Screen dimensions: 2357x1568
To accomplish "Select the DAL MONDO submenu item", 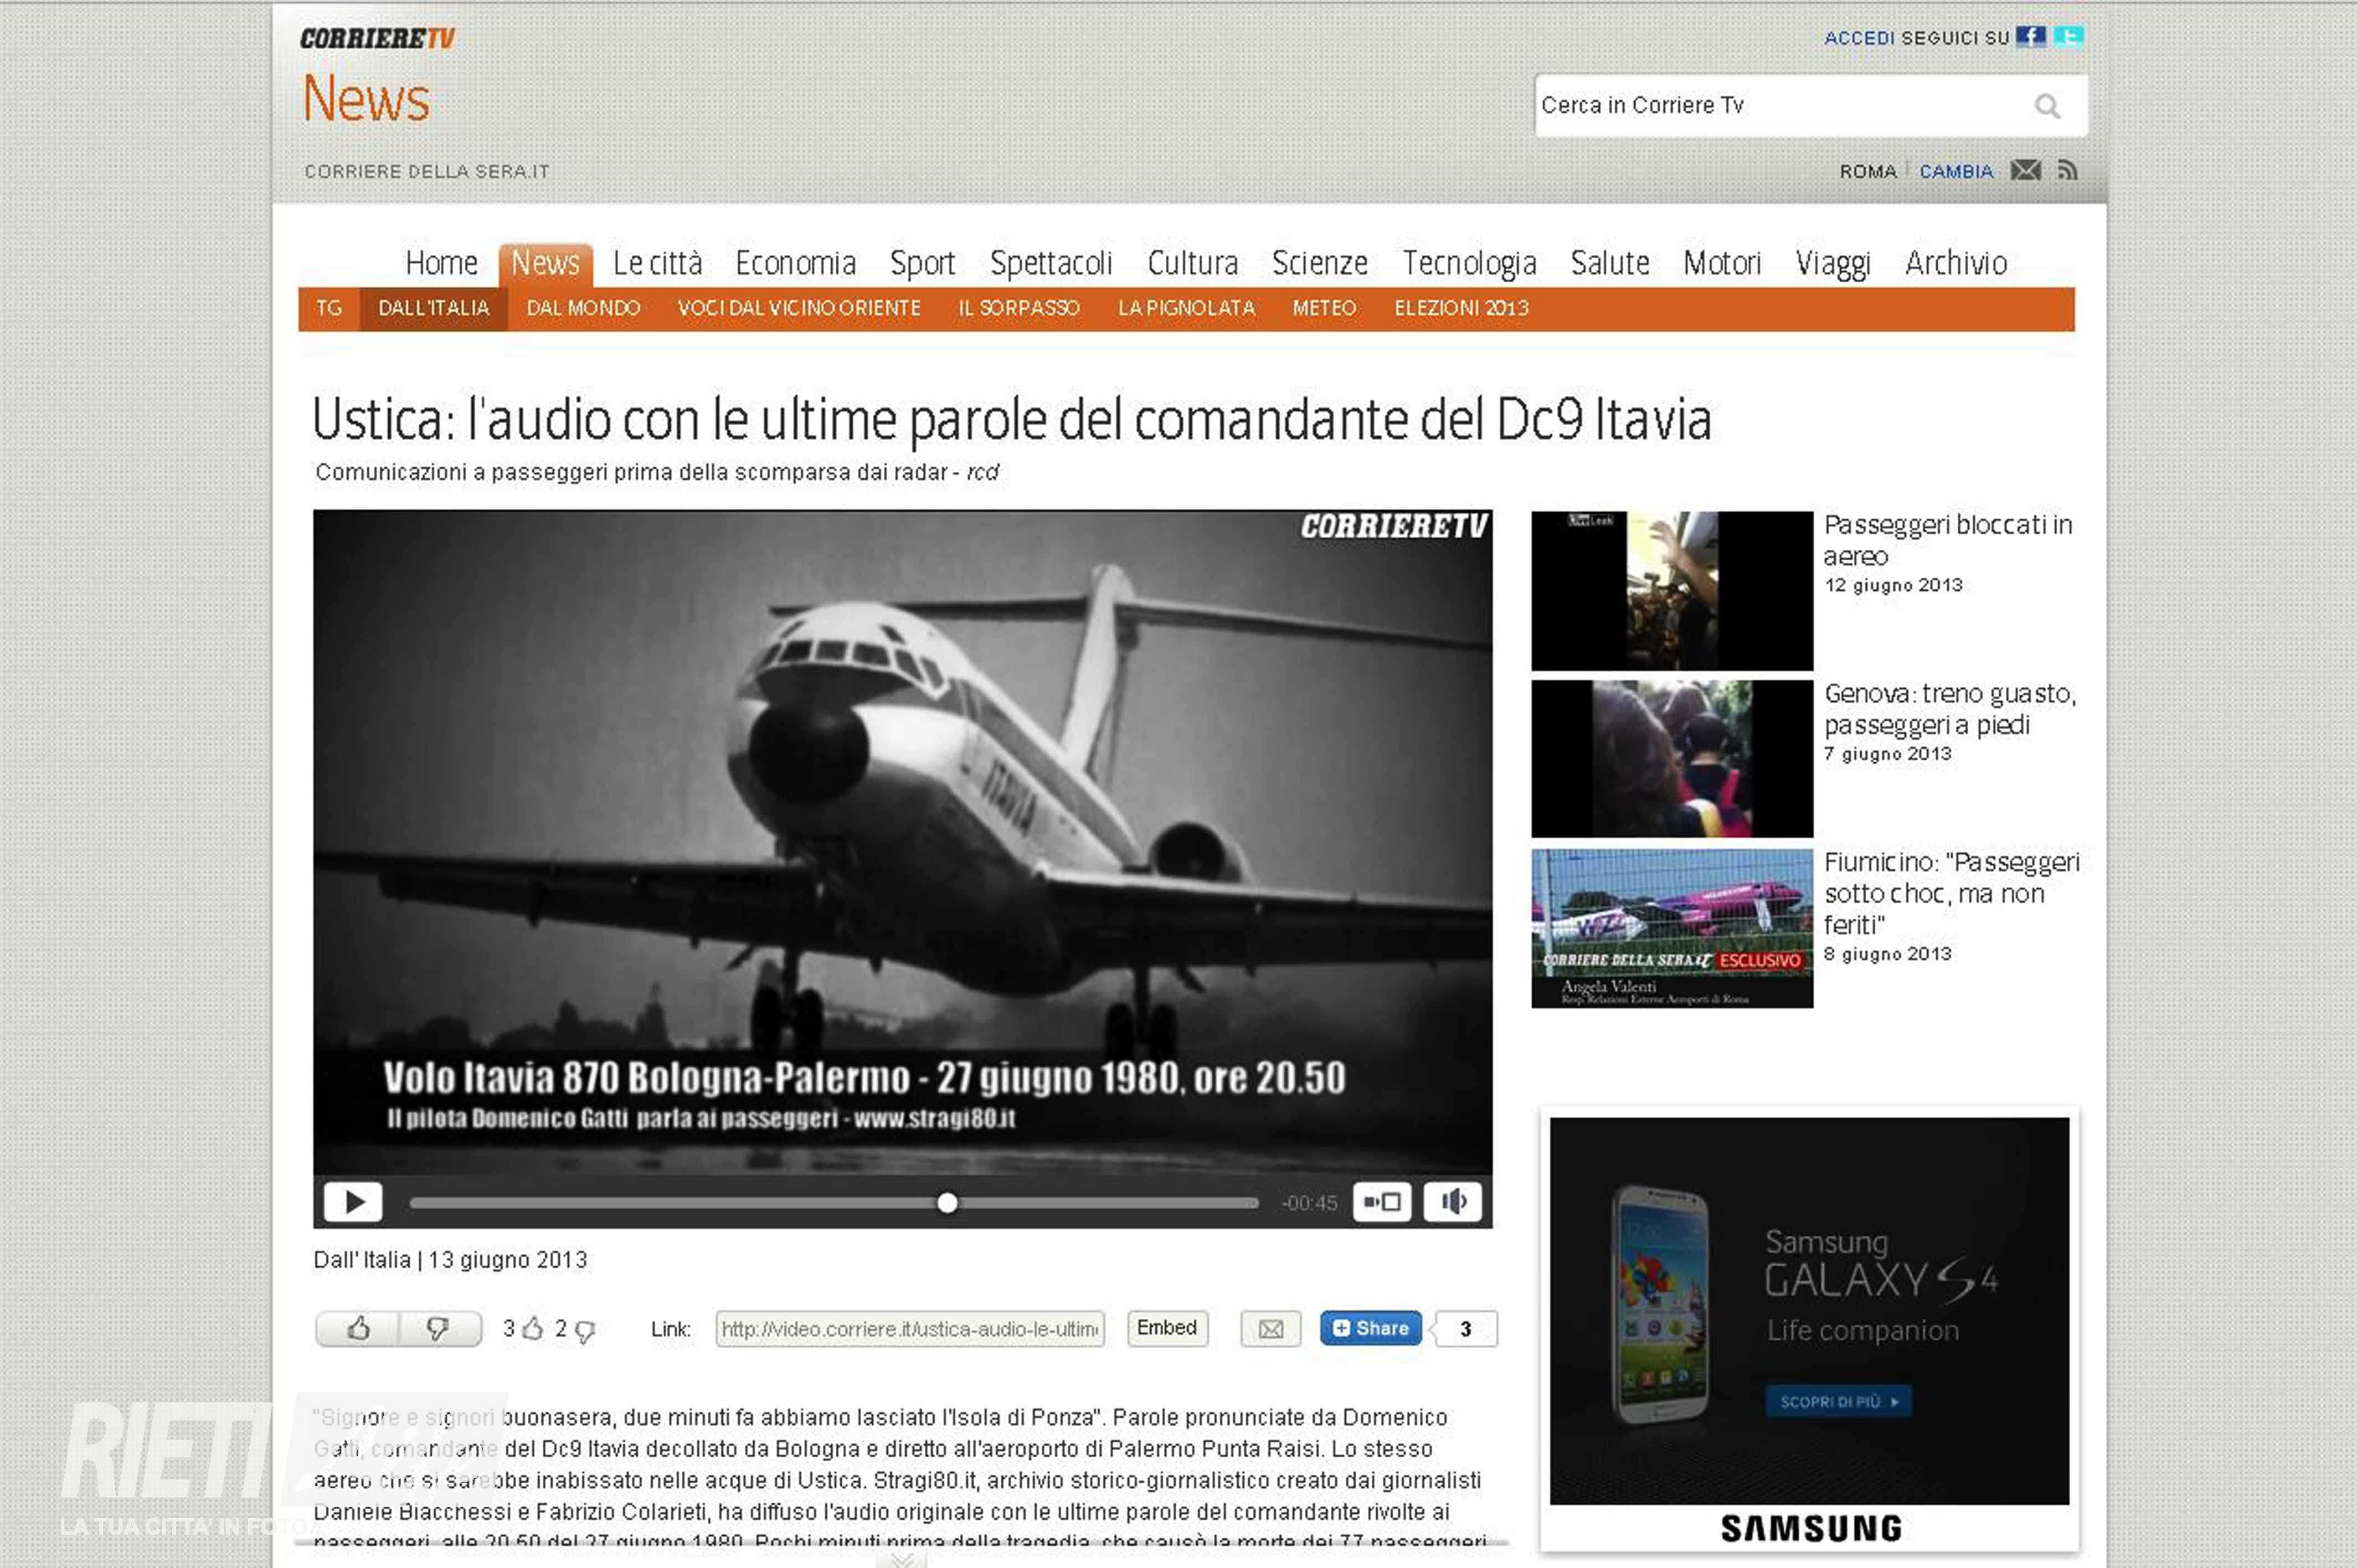I will tap(583, 308).
